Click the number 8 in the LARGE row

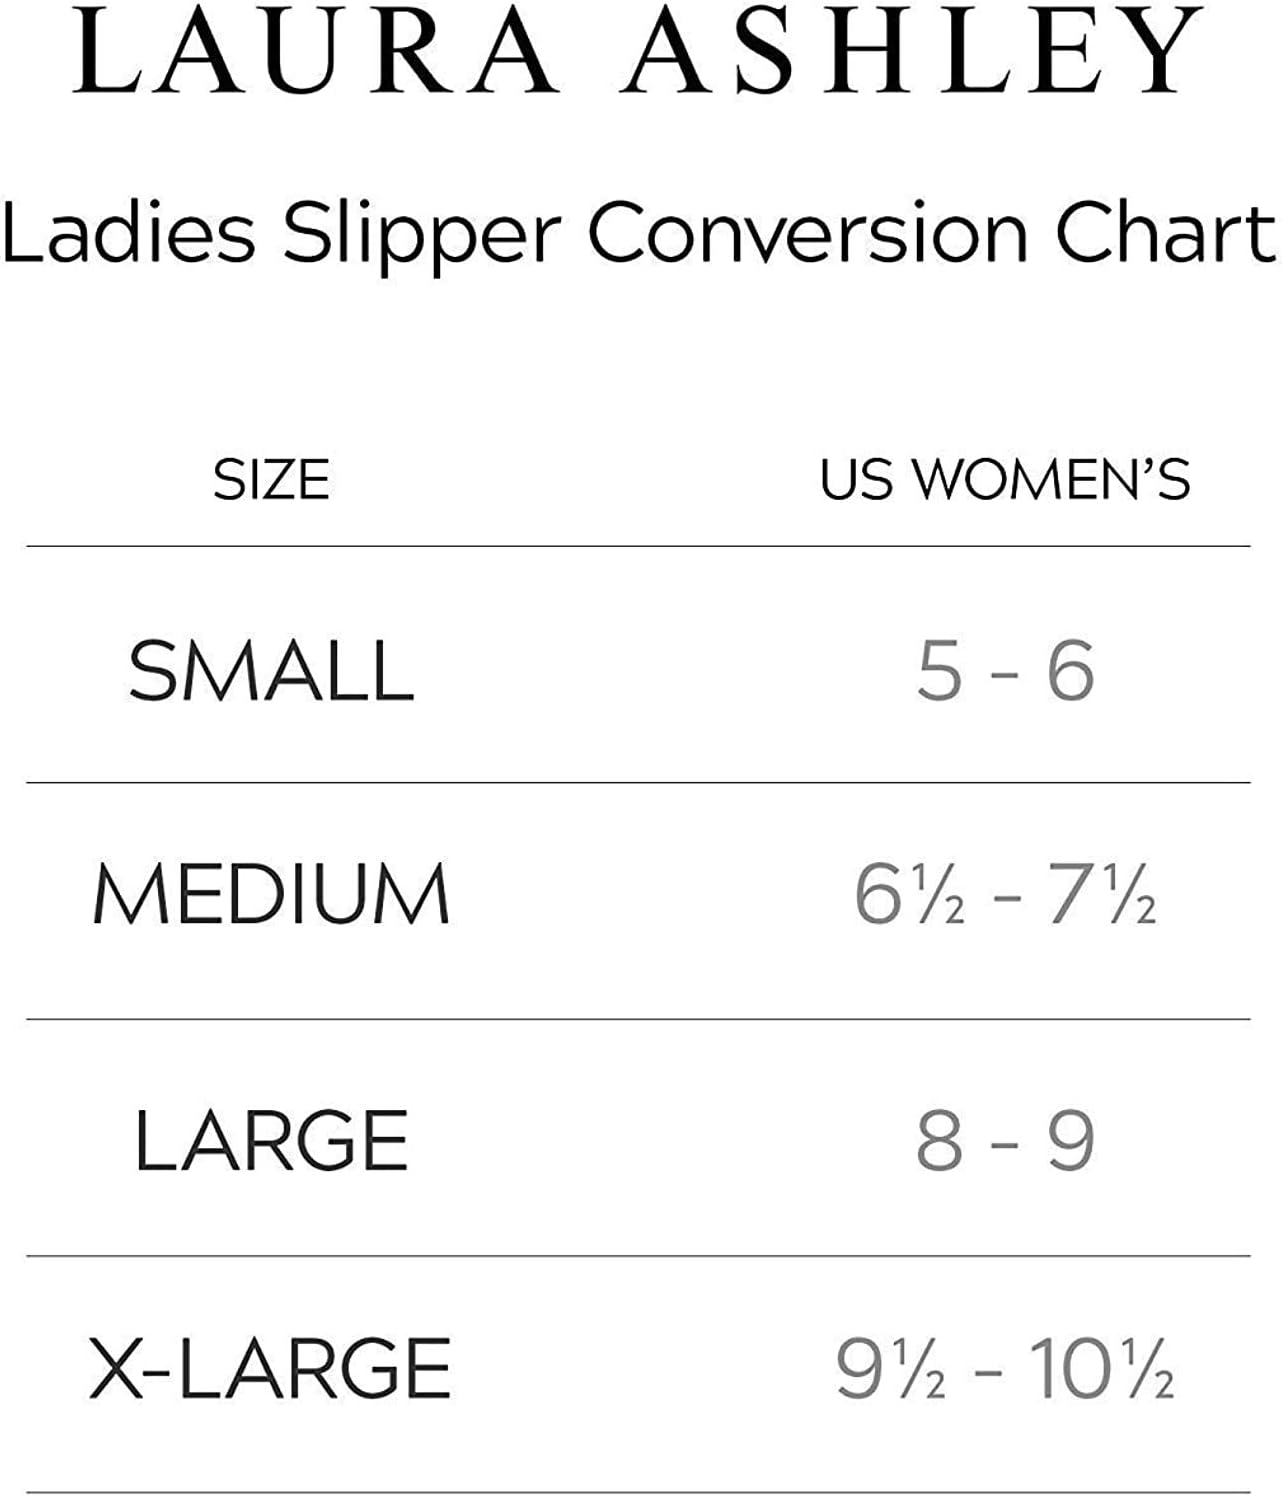[939, 1140]
